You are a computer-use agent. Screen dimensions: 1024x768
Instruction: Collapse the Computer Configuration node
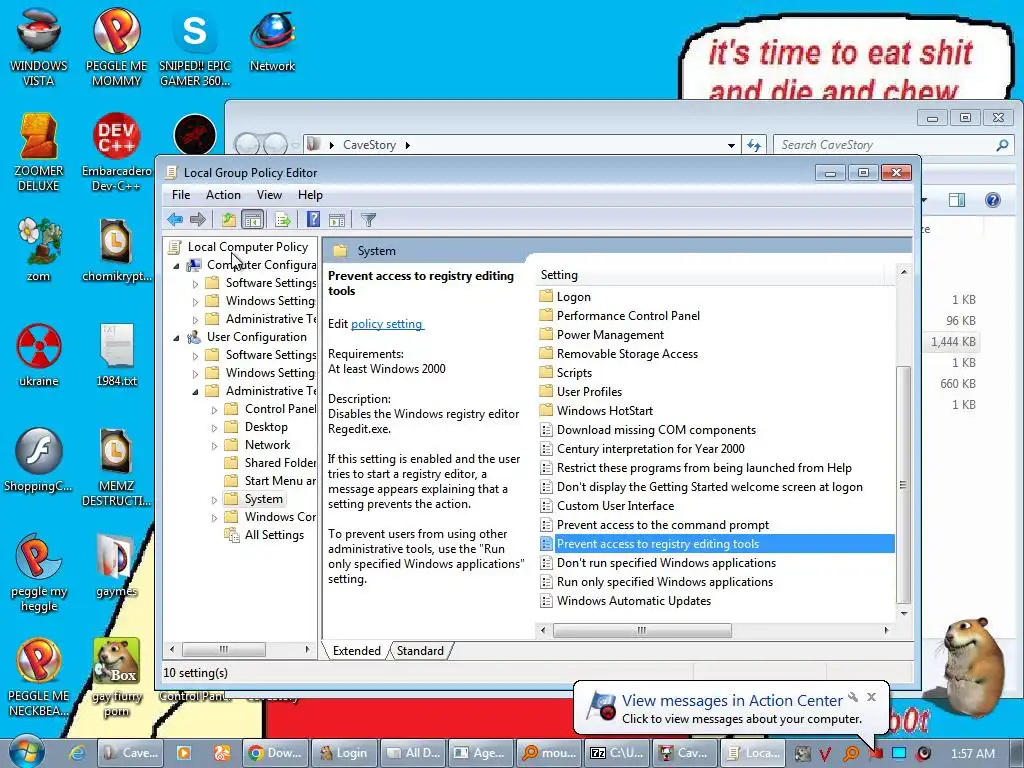(176, 266)
